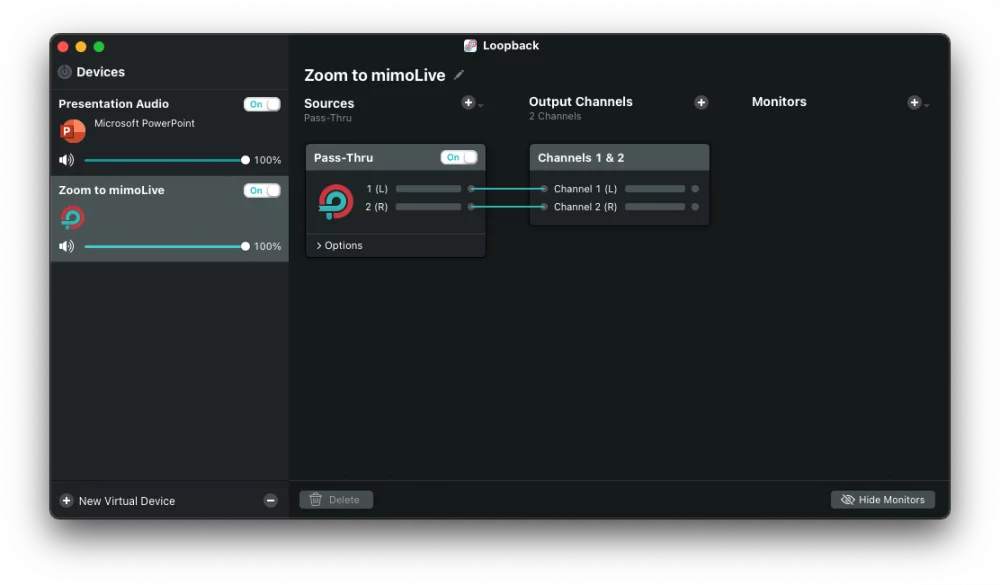
Task: Click the Zoom to mimoLive title text
Action: point(374,75)
